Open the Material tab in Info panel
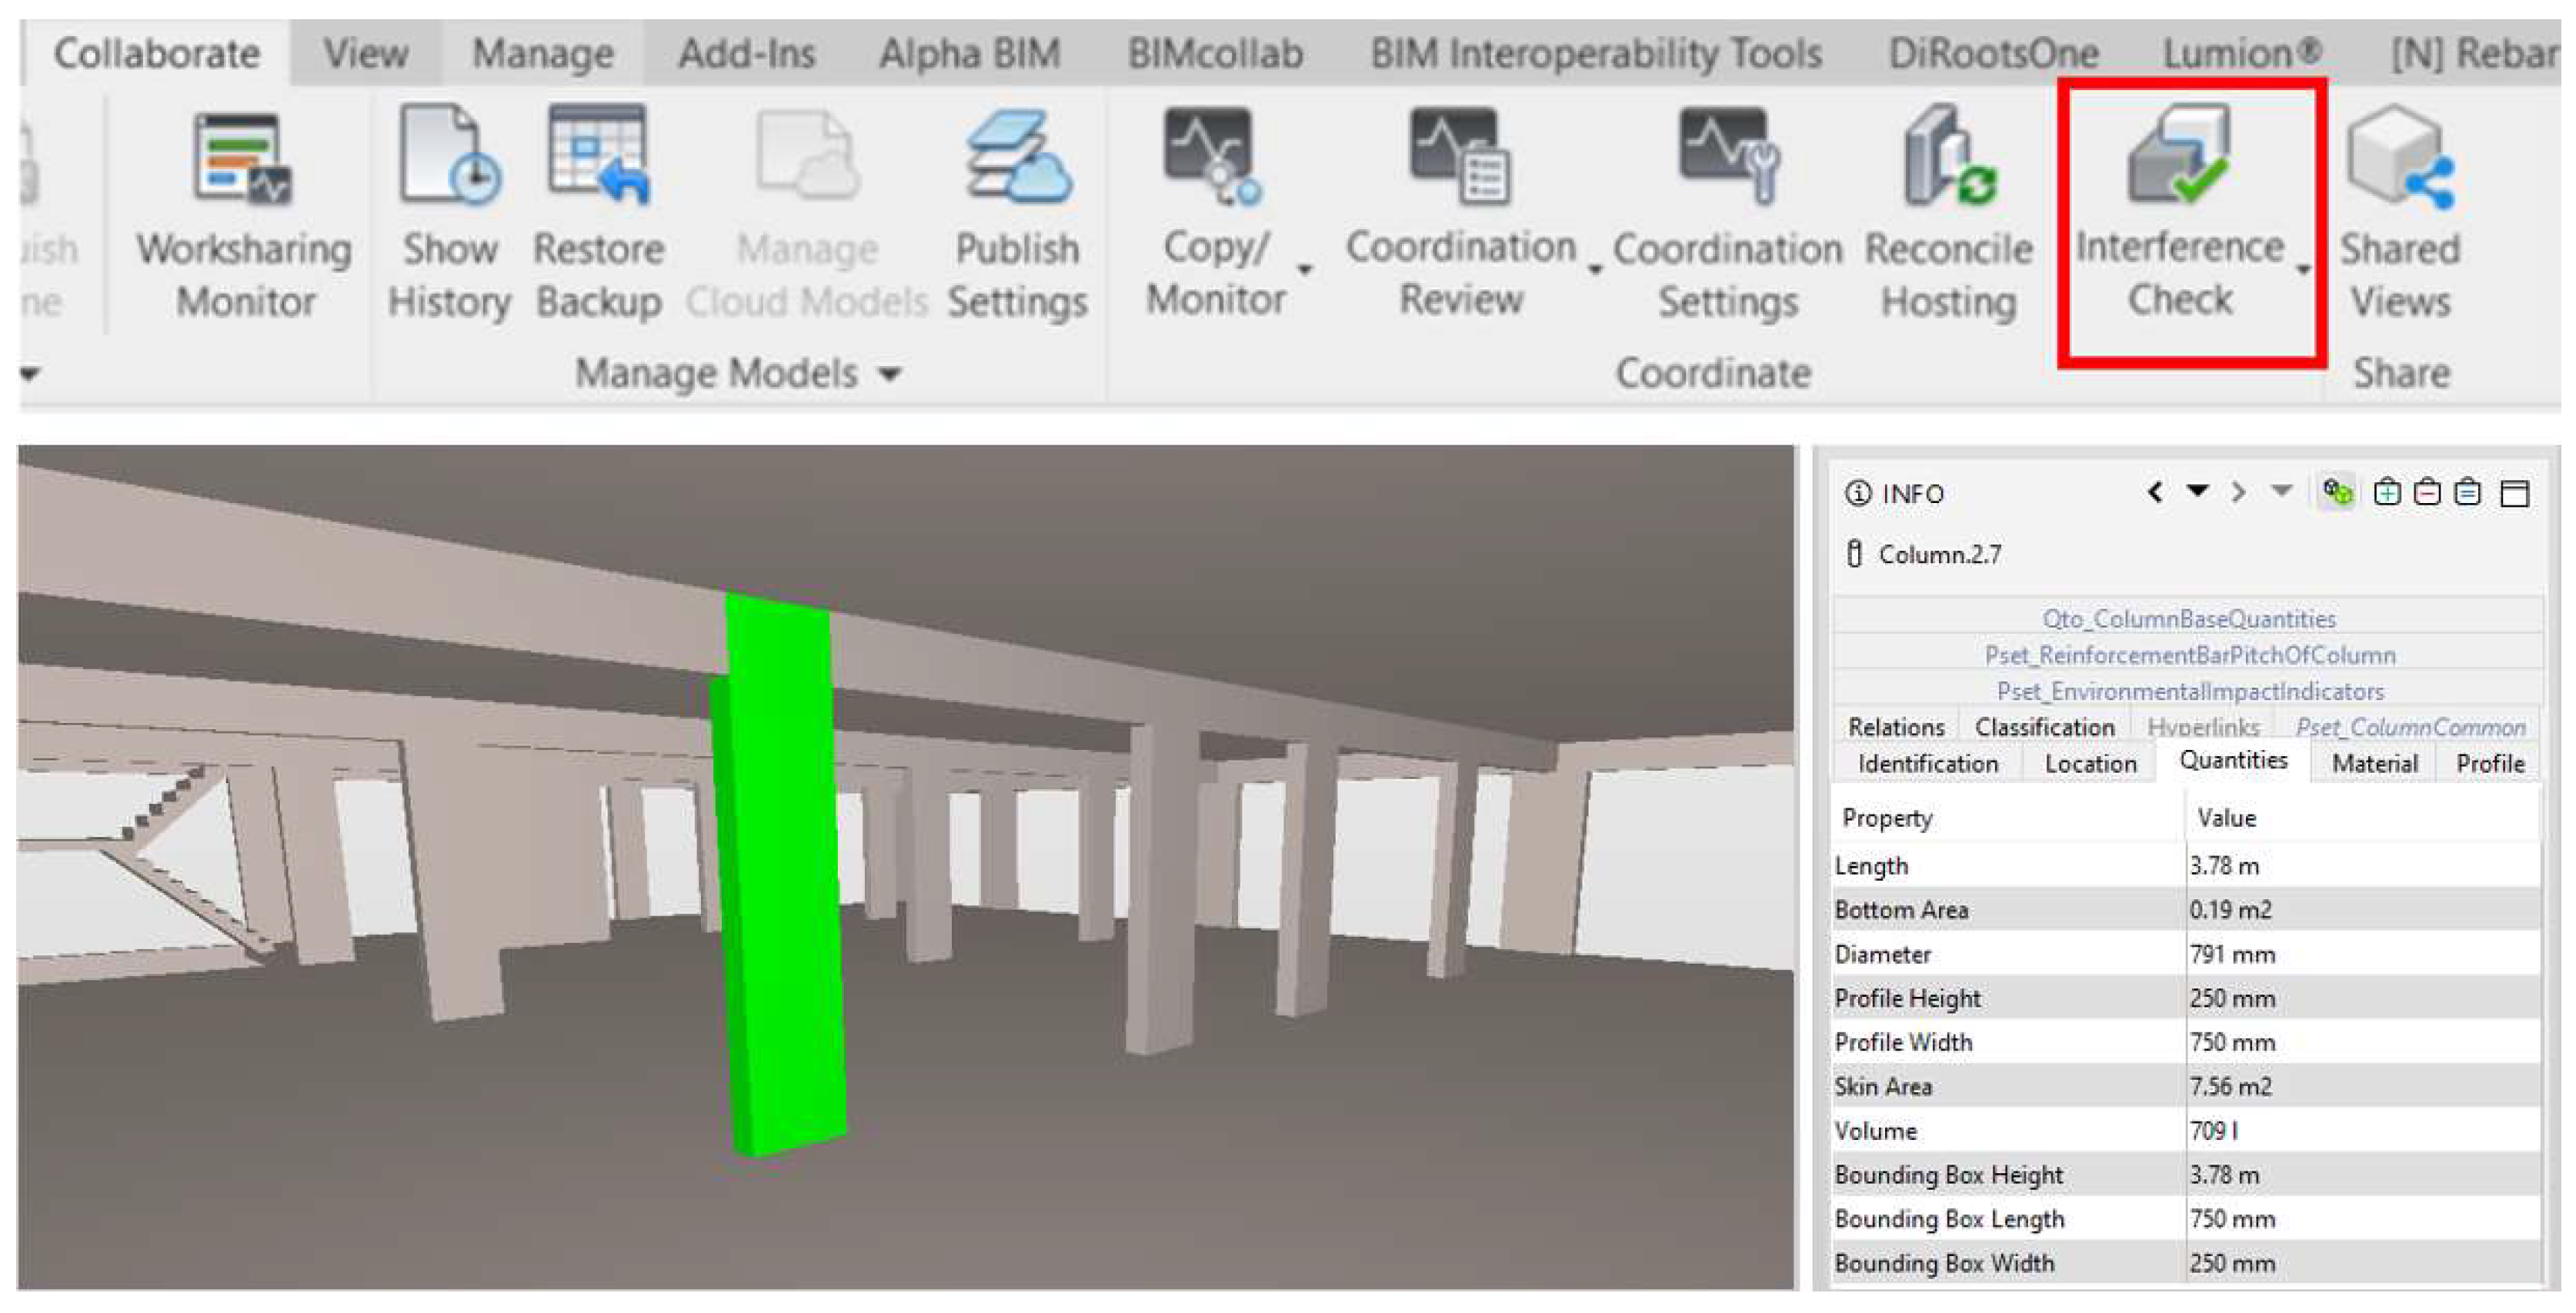This screenshot has width=2576, height=1313. 2374,763
